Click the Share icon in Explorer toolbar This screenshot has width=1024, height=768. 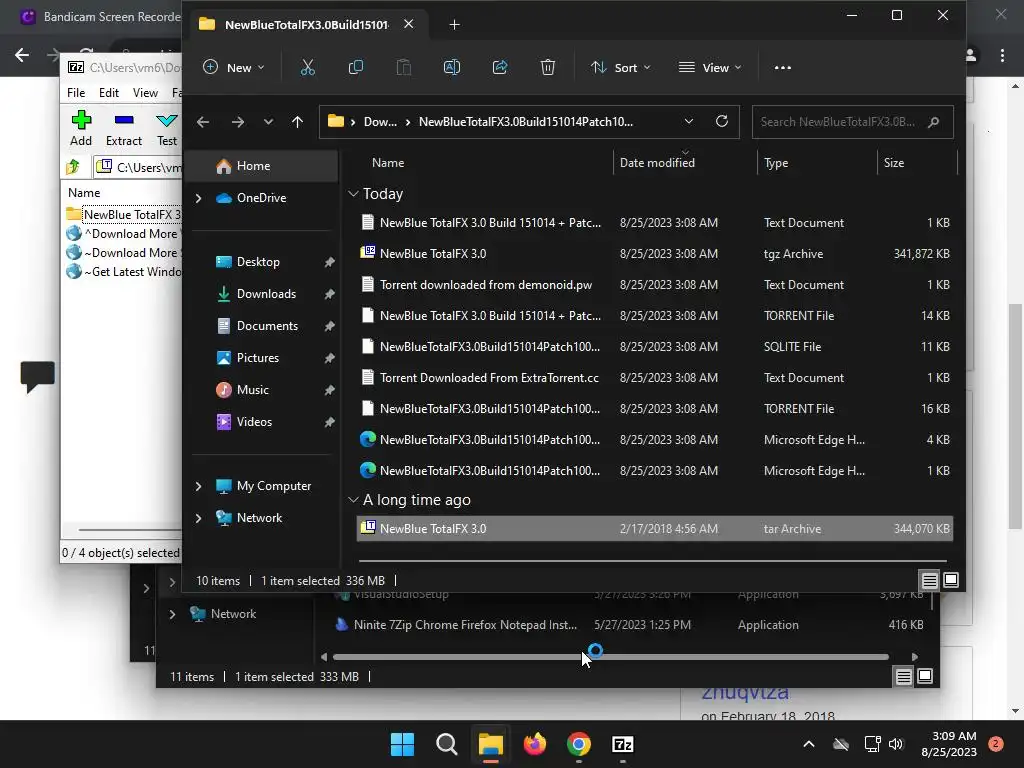tap(500, 67)
